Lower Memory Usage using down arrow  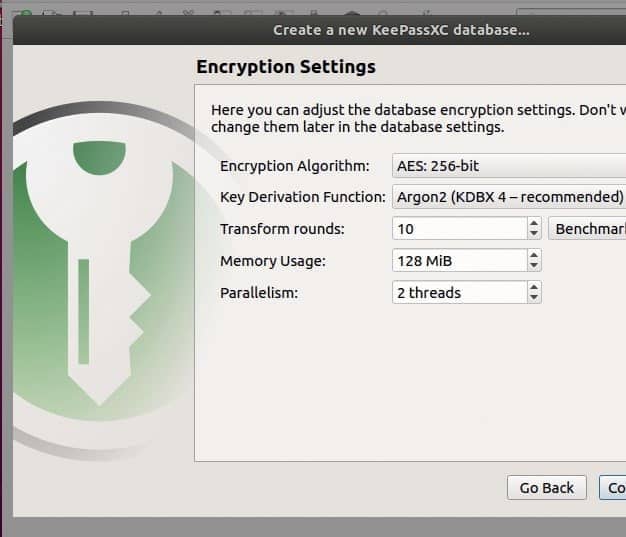[x=534, y=266]
